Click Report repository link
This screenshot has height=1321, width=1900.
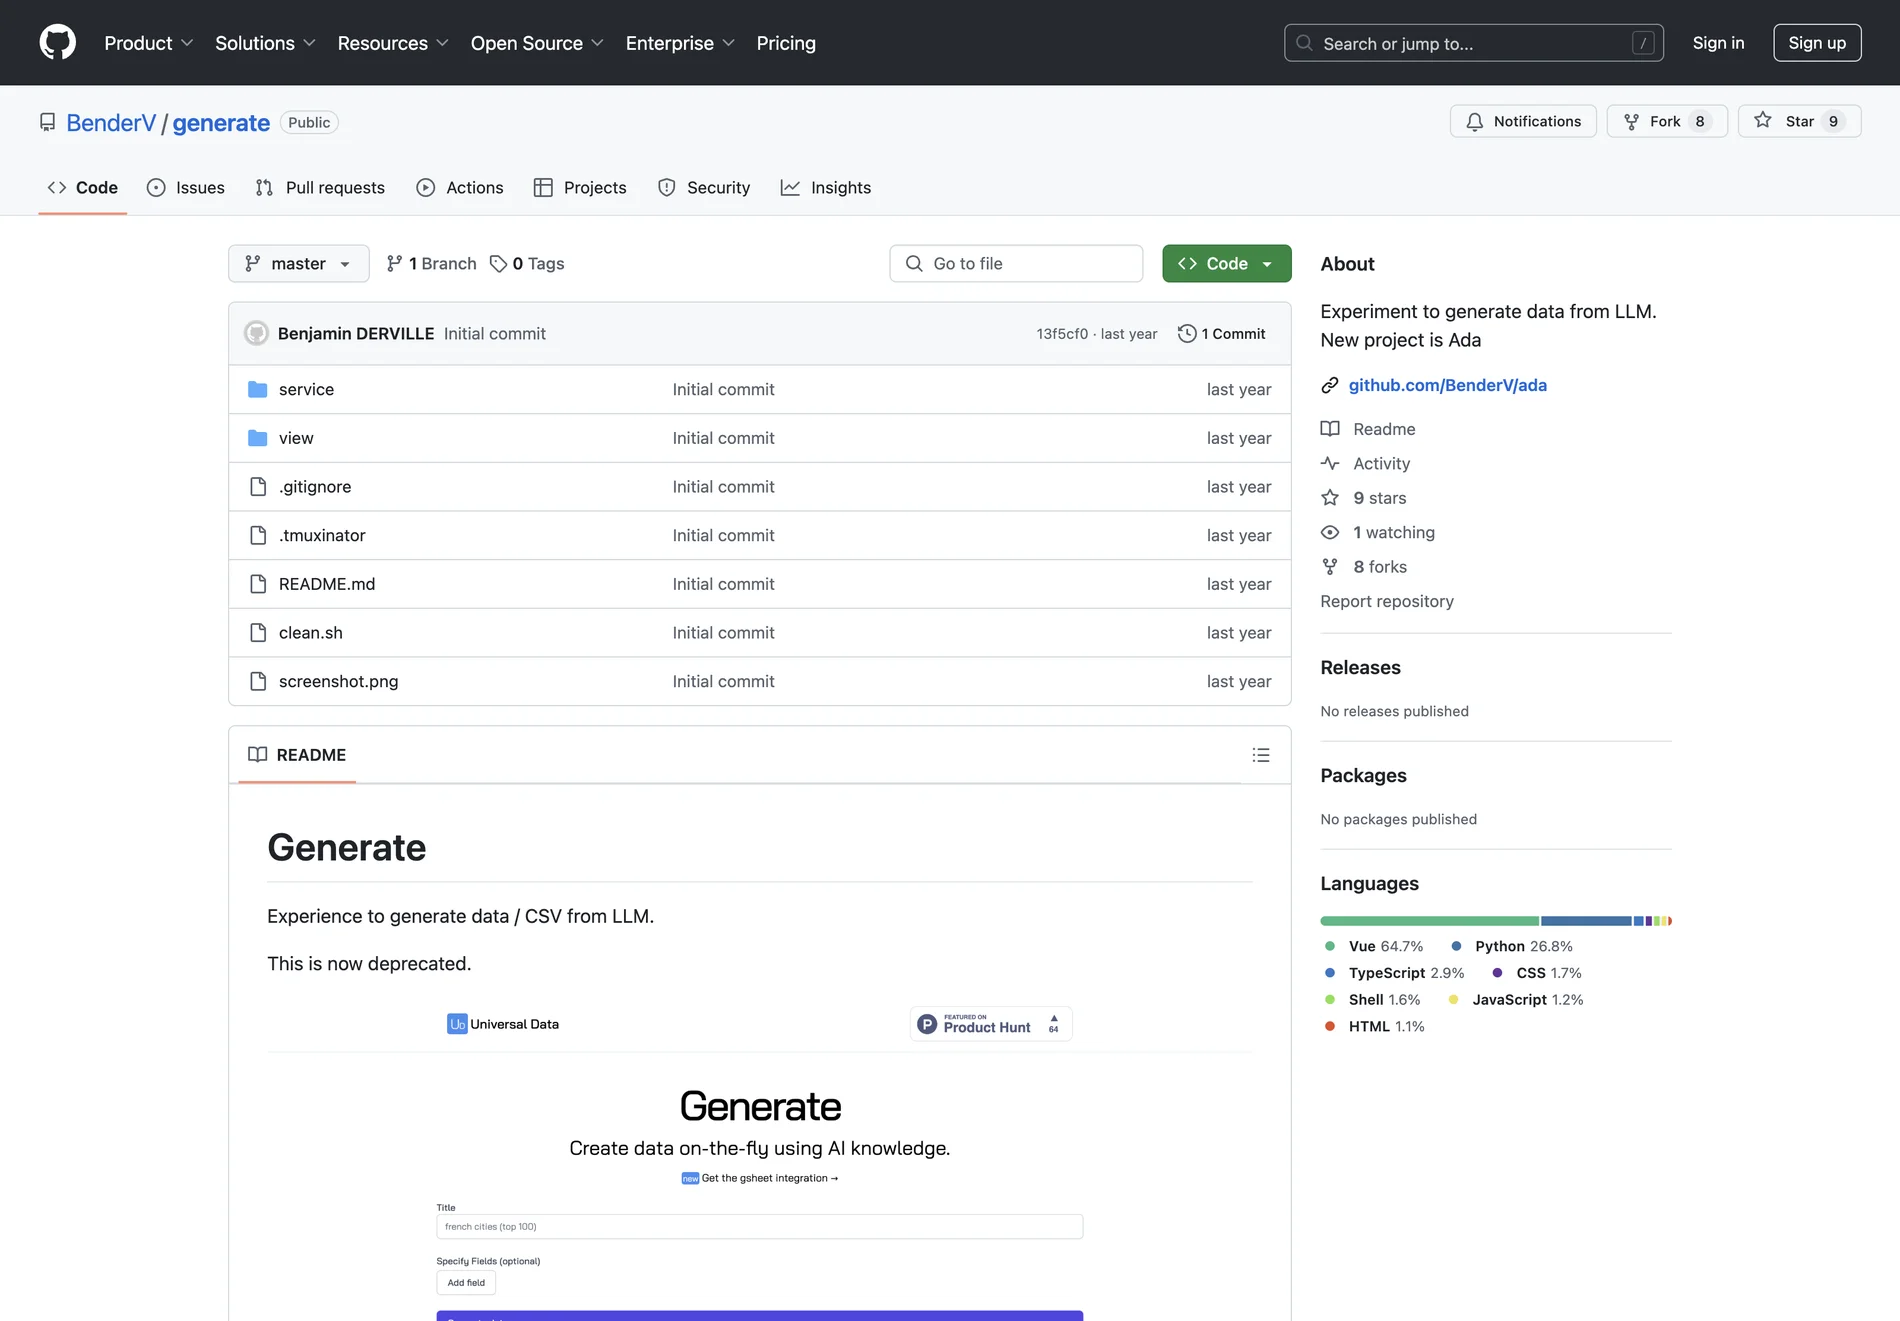(1387, 602)
